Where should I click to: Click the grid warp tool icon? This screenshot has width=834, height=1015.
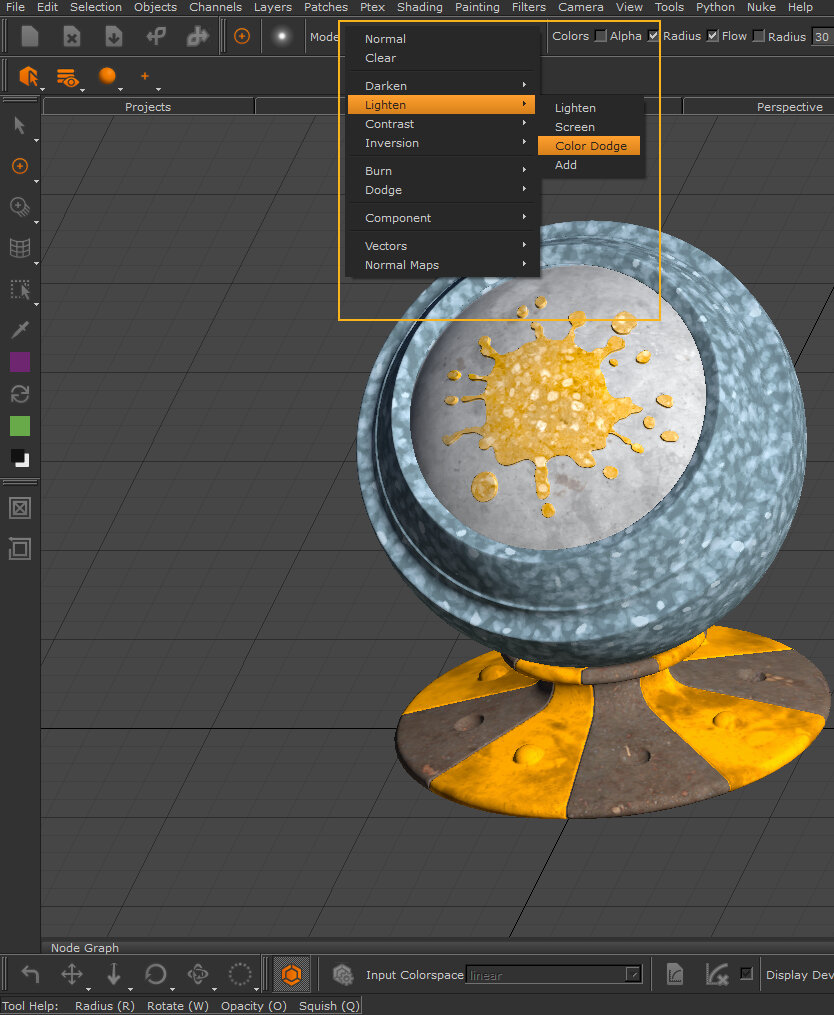pyautogui.click(x=19, y=248)
